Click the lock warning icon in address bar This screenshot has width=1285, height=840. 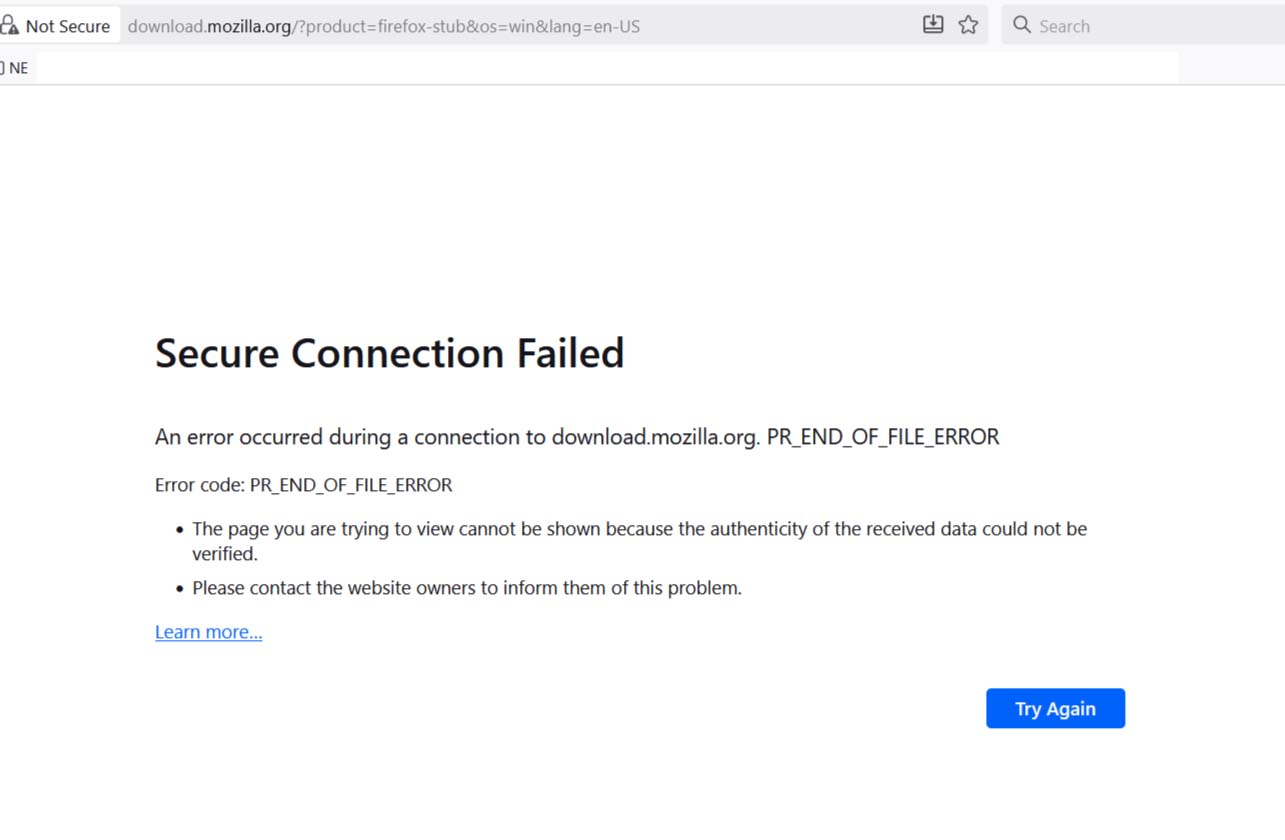pyautogui.click(x=9, y=25)
